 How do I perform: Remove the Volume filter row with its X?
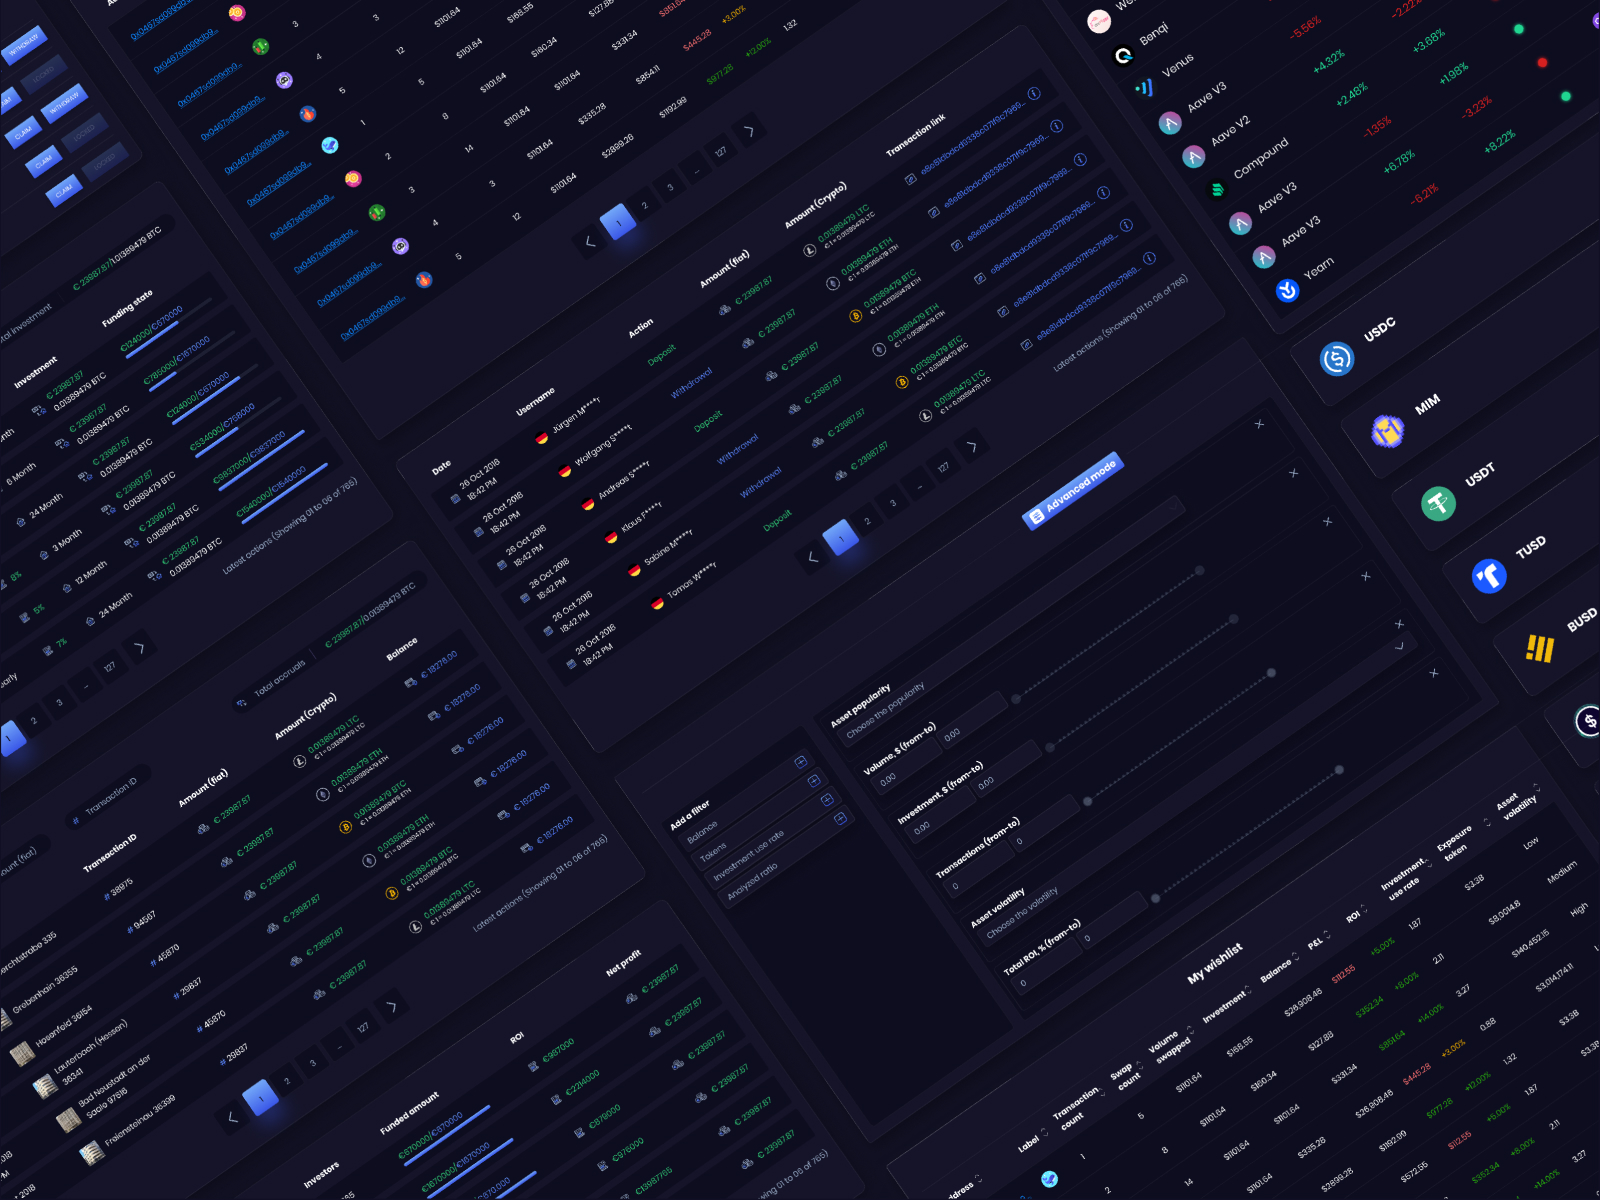click(1294, 473)
